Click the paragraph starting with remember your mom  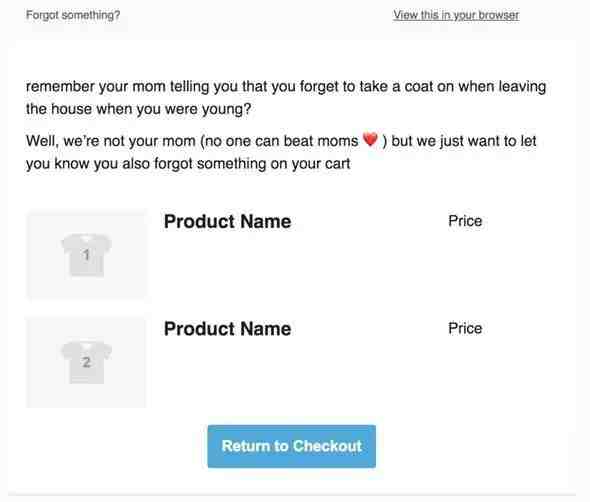coord(286,98)
